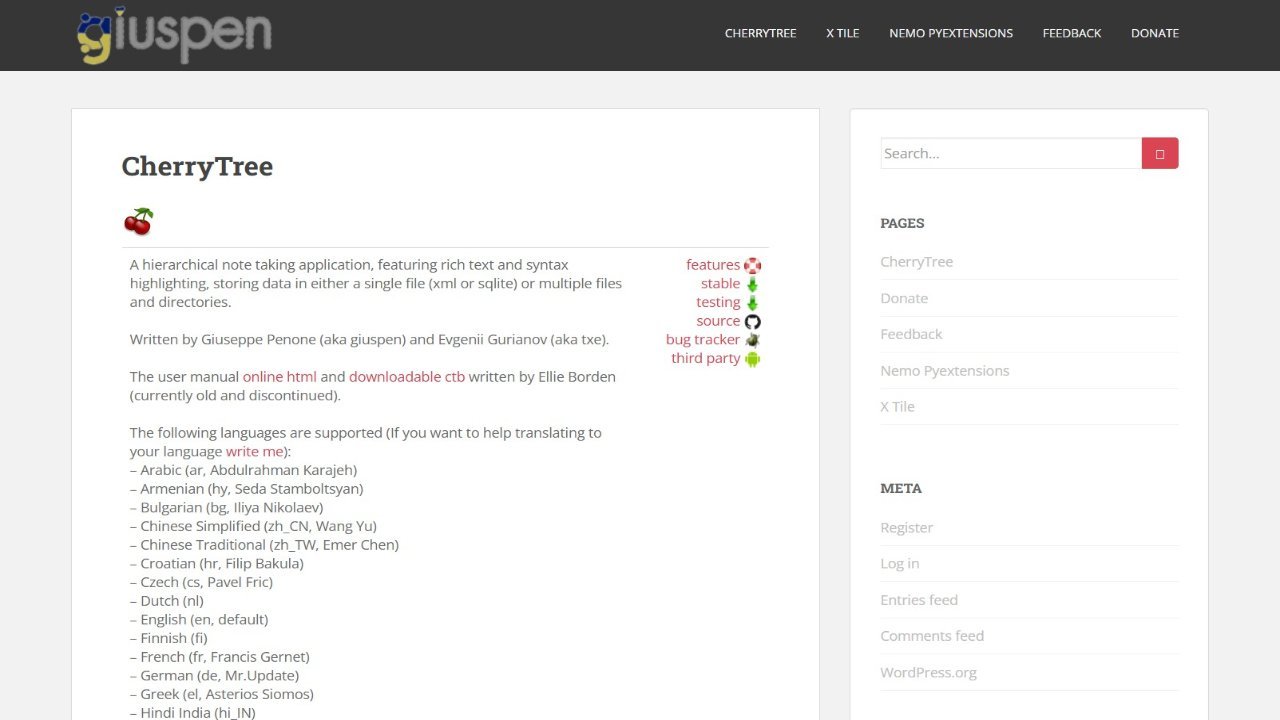Click the cherries icon under the title
The image size is (1280, 720).
pos(138,222)
